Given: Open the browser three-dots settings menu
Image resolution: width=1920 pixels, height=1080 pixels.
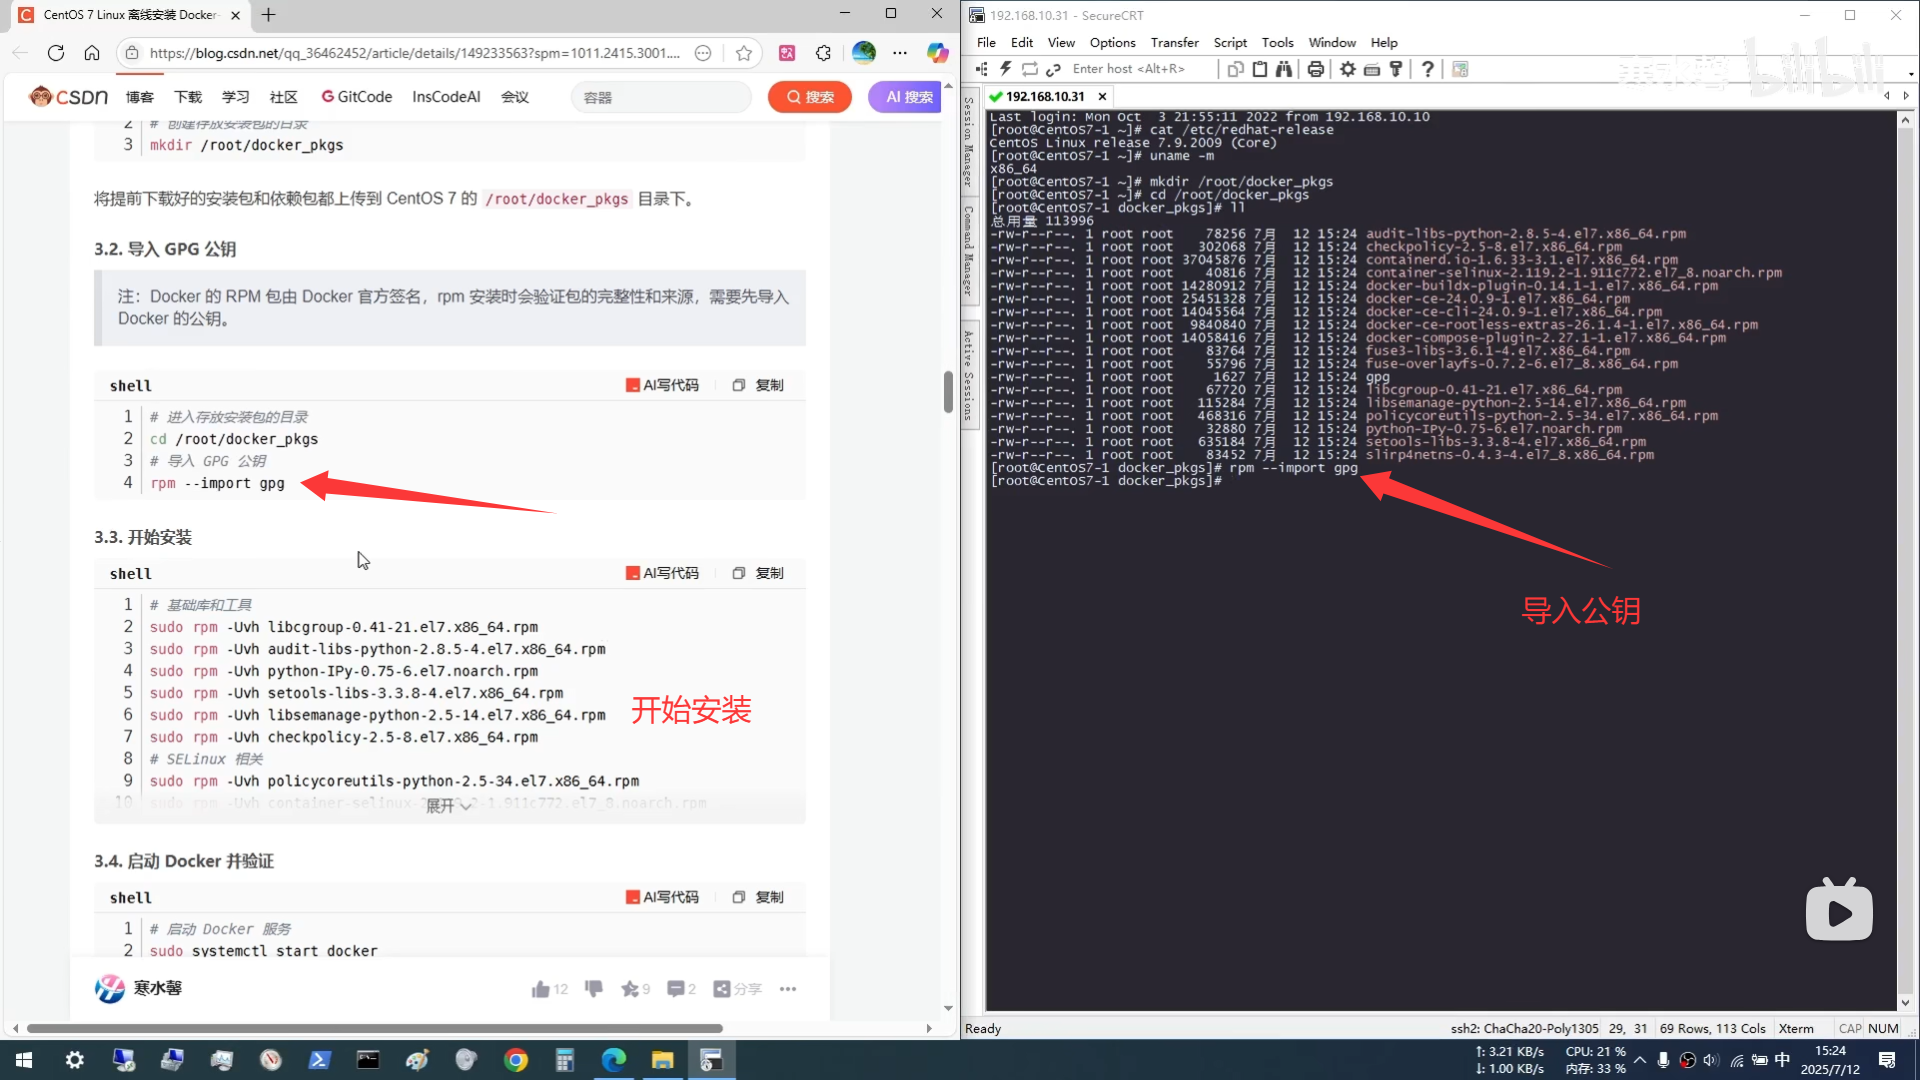Looking at the screenshot, I should point(900,53).
